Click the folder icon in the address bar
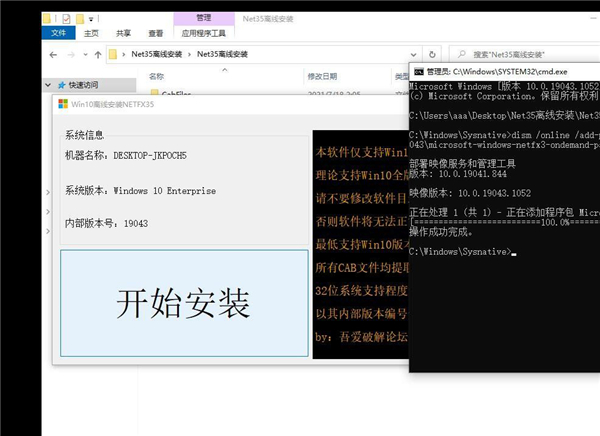Viewport: 600px width, 436px height. pos(116,53)
